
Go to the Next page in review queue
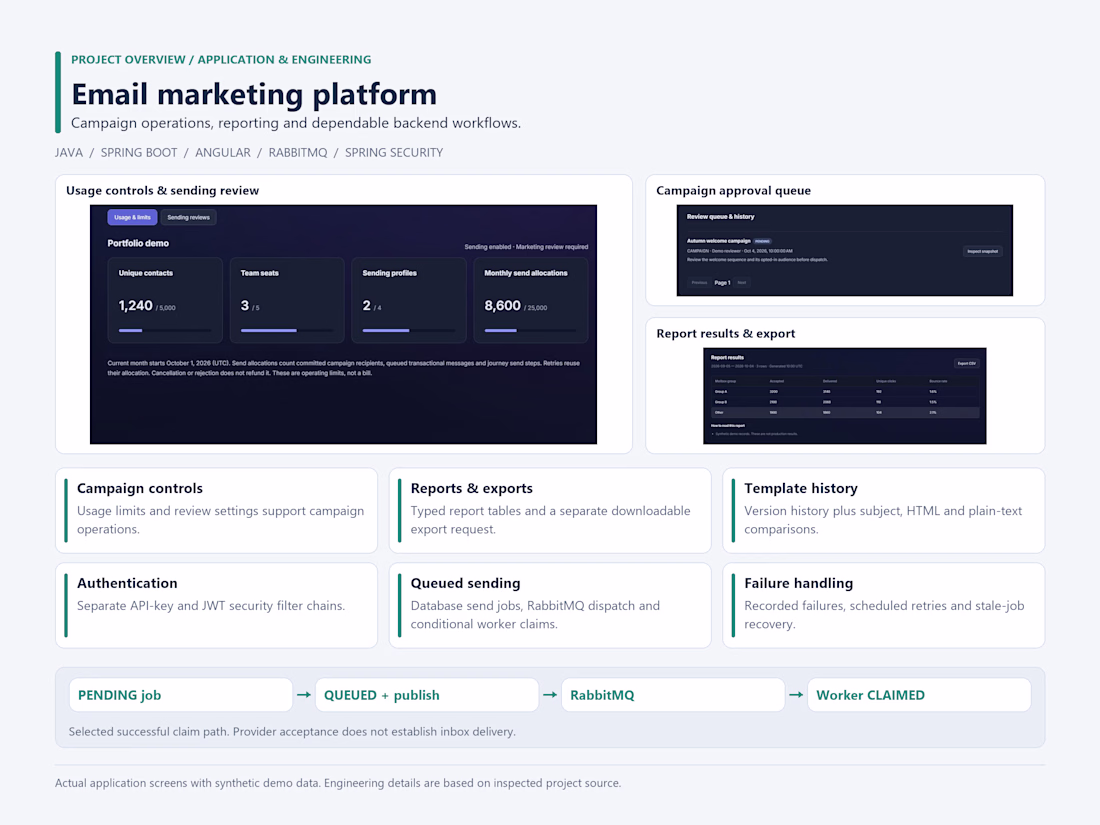[x=742, y=283]
